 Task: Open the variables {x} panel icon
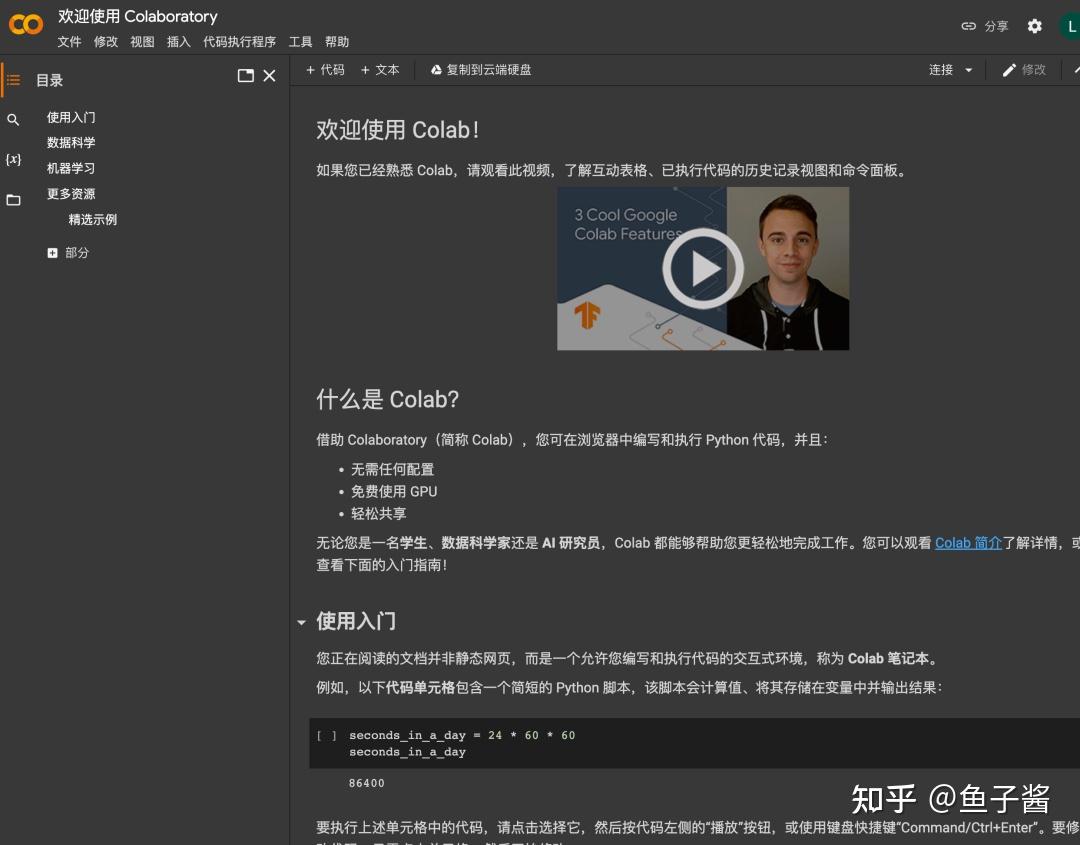tap(13, 159)
